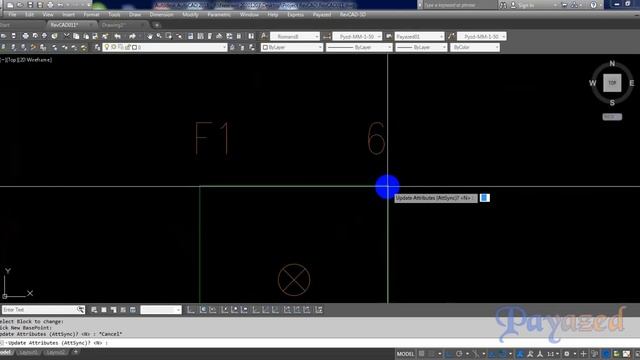Screen dimensions: 640x360
Task: Open the Modify menu
Action: [x=190, y=14]
